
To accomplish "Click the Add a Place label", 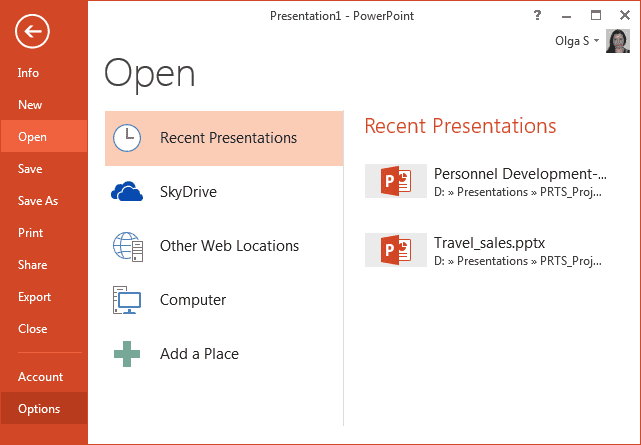I will point(199,354).
